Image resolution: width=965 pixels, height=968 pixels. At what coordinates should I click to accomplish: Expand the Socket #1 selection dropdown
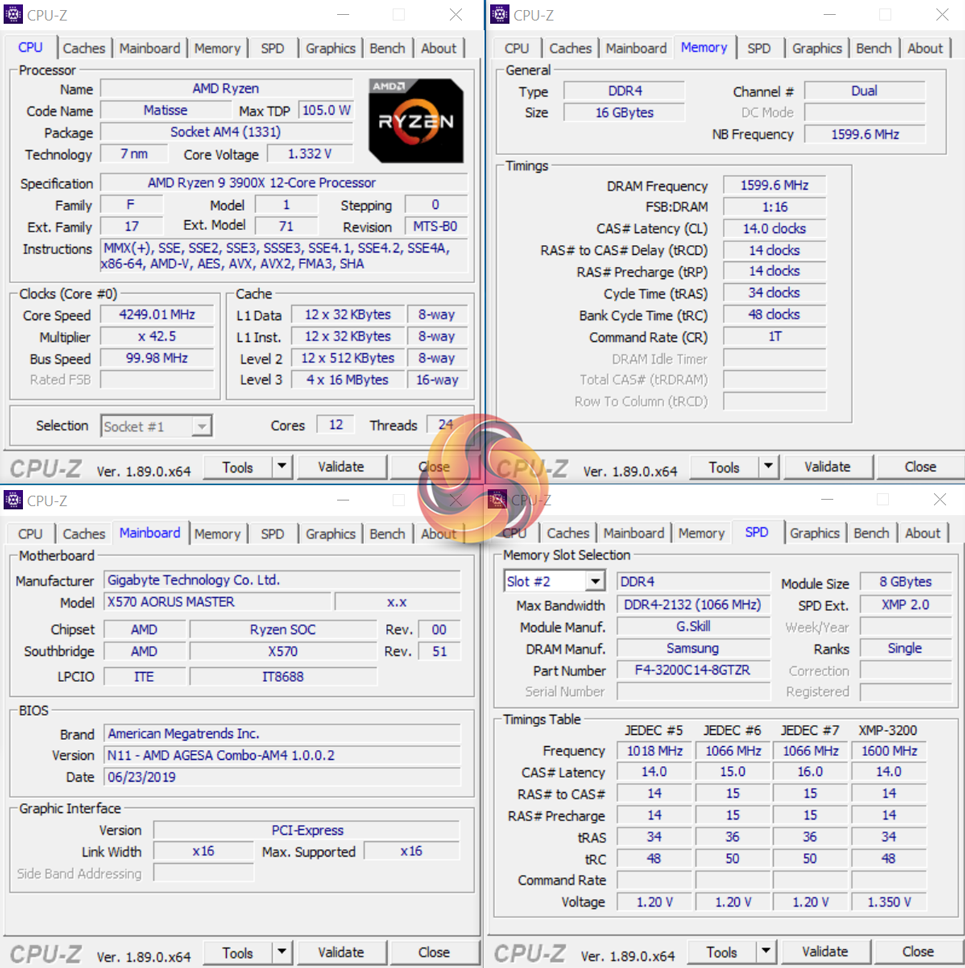[201, 426]
